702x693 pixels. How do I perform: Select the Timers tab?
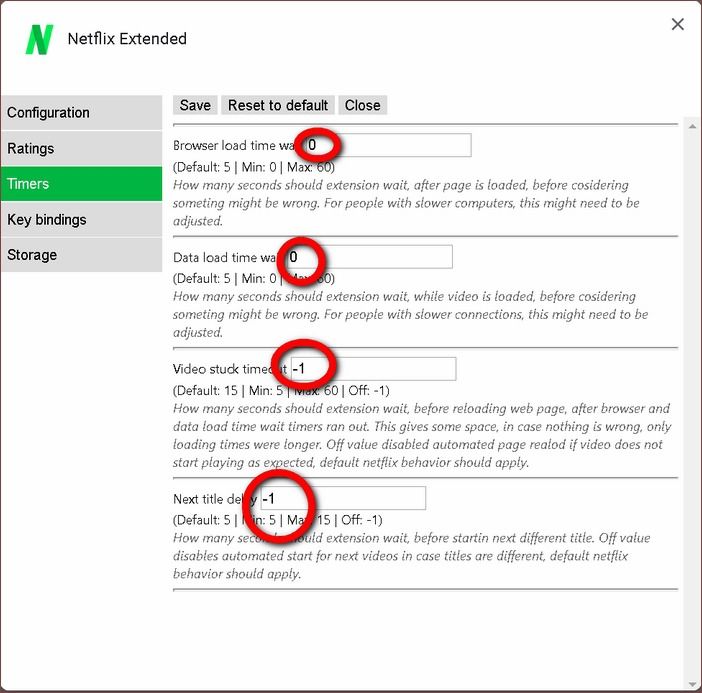pos(81,184)
